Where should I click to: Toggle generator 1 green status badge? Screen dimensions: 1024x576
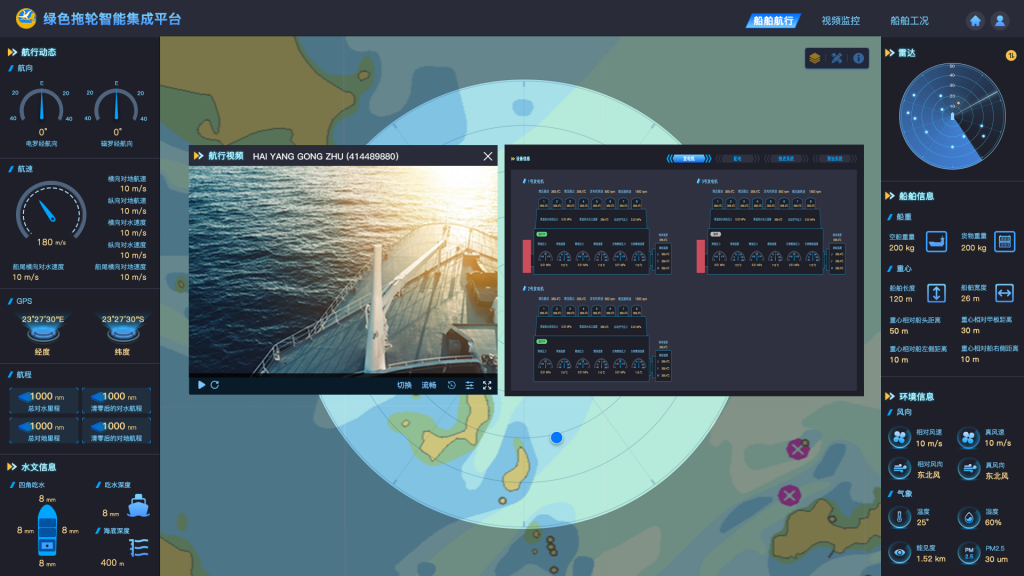coord(541,234)
